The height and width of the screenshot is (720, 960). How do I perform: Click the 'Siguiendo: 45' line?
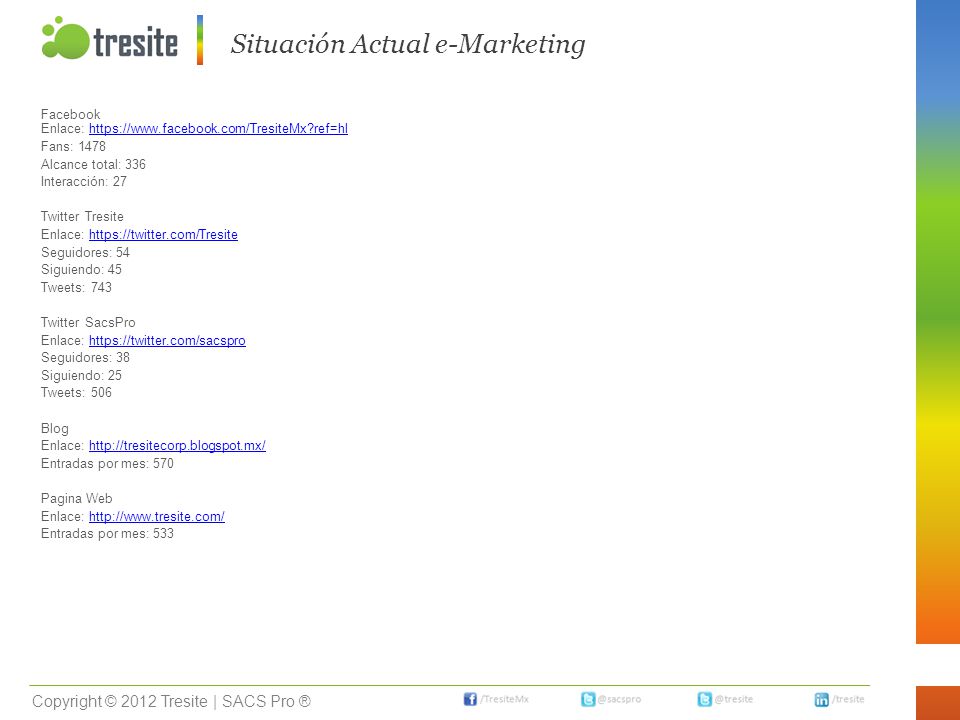click(81, 269)
